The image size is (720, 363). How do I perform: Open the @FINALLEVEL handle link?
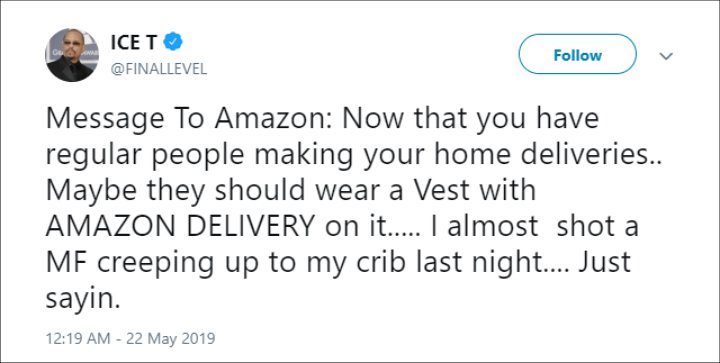pos(158,69)
